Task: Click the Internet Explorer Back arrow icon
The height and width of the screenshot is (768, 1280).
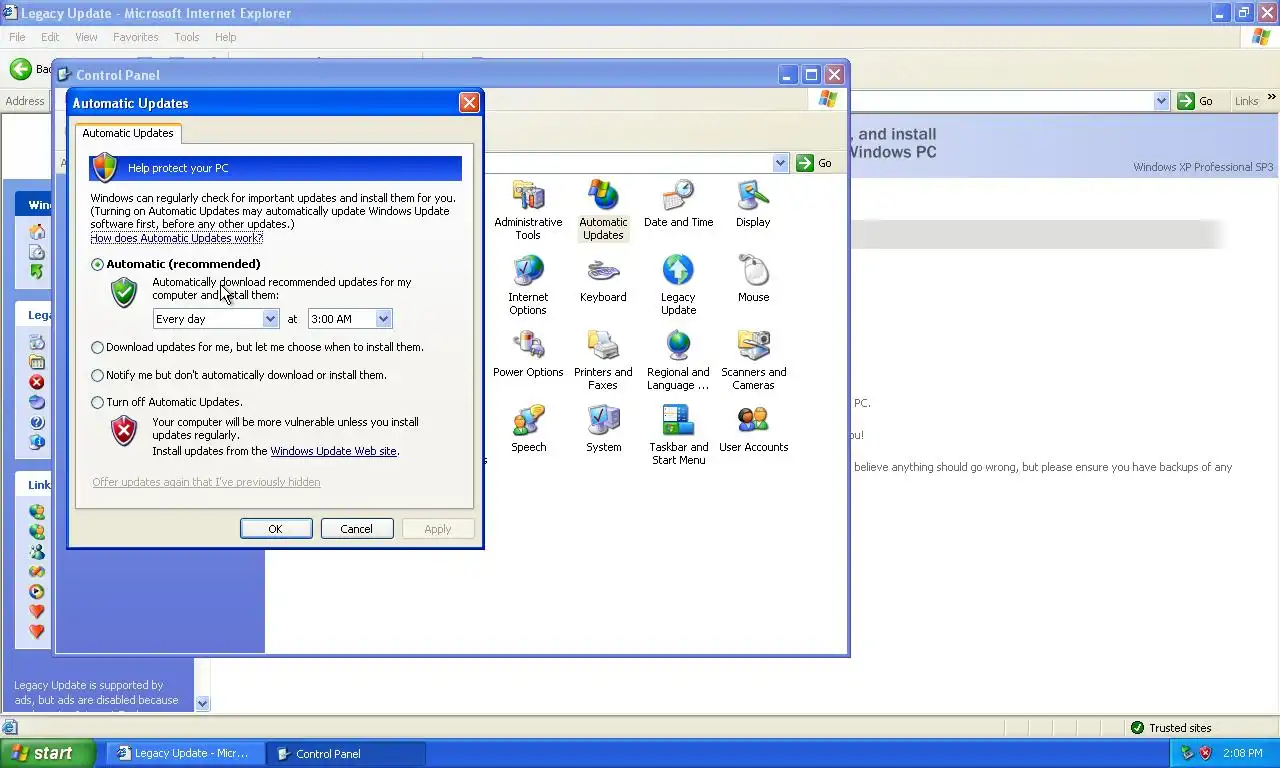Action: point(20,69)
